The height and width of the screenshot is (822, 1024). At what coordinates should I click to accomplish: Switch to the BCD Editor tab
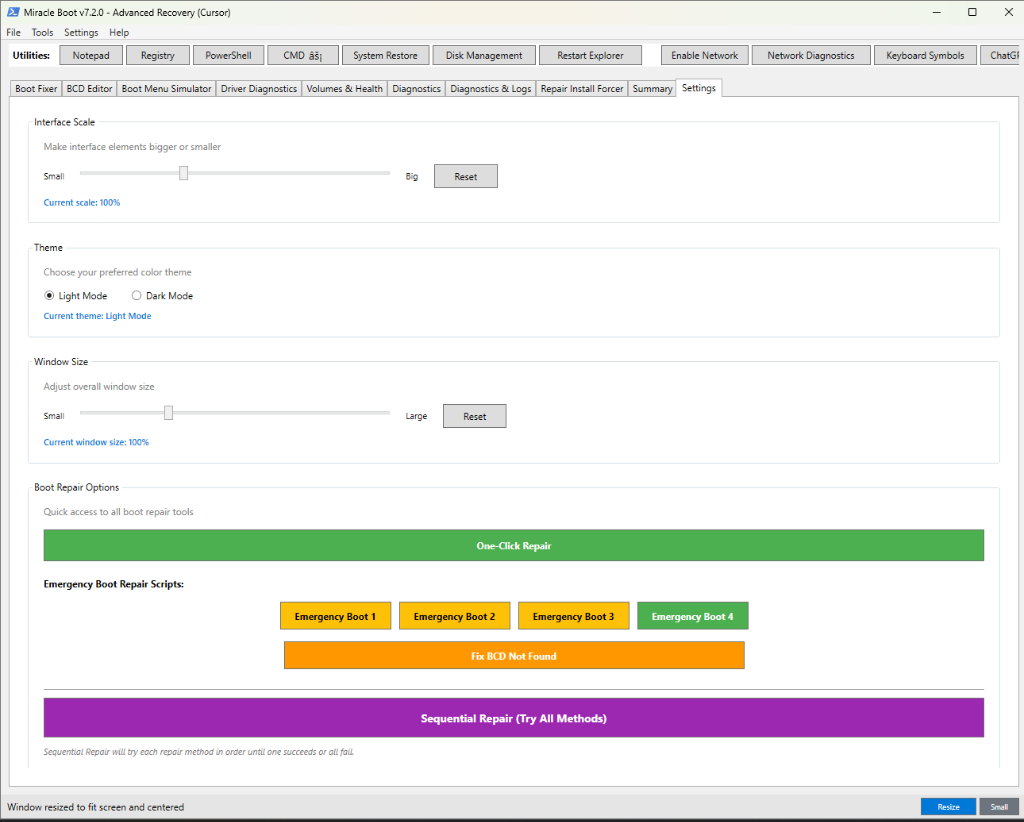[x=89, y=89]
